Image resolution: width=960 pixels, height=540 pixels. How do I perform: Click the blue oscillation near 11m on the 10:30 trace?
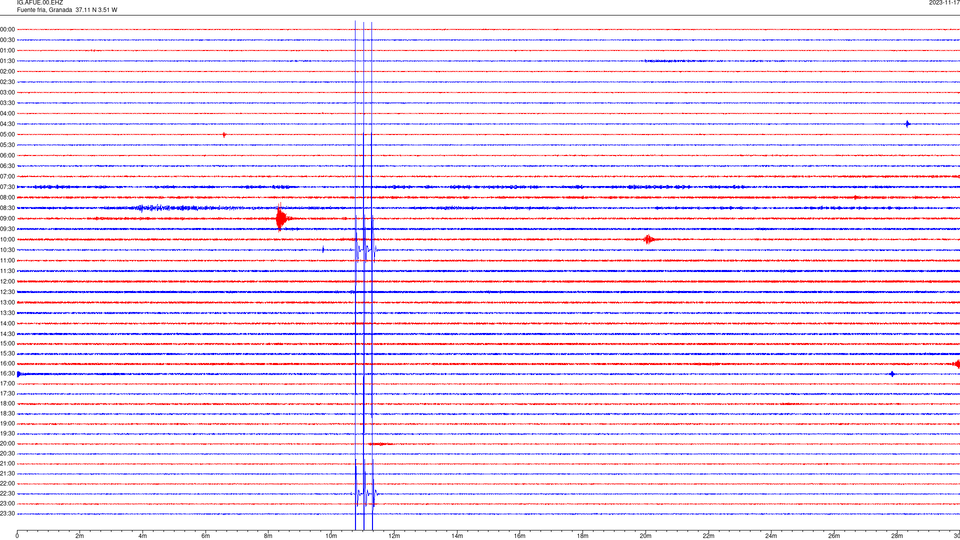(x=366, y=250)
